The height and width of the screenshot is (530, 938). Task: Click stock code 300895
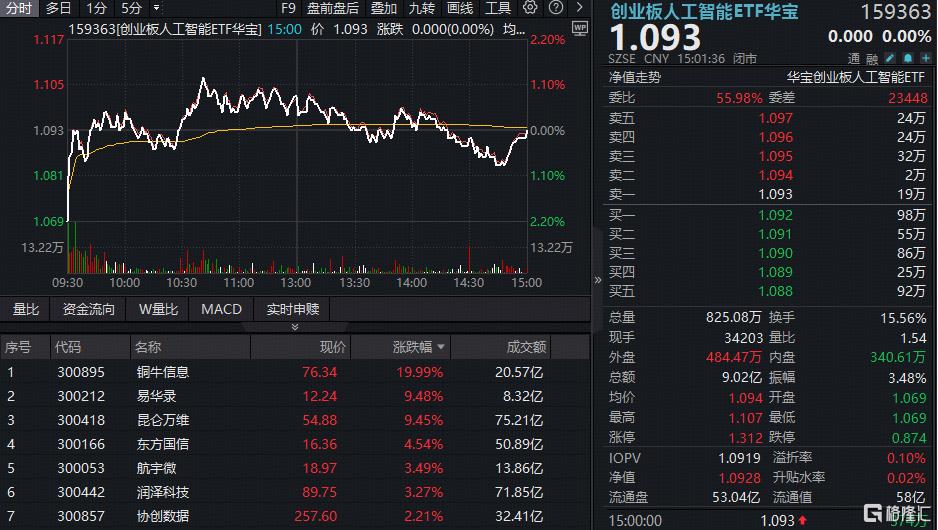pyautogui.click(x=81, y=372)
